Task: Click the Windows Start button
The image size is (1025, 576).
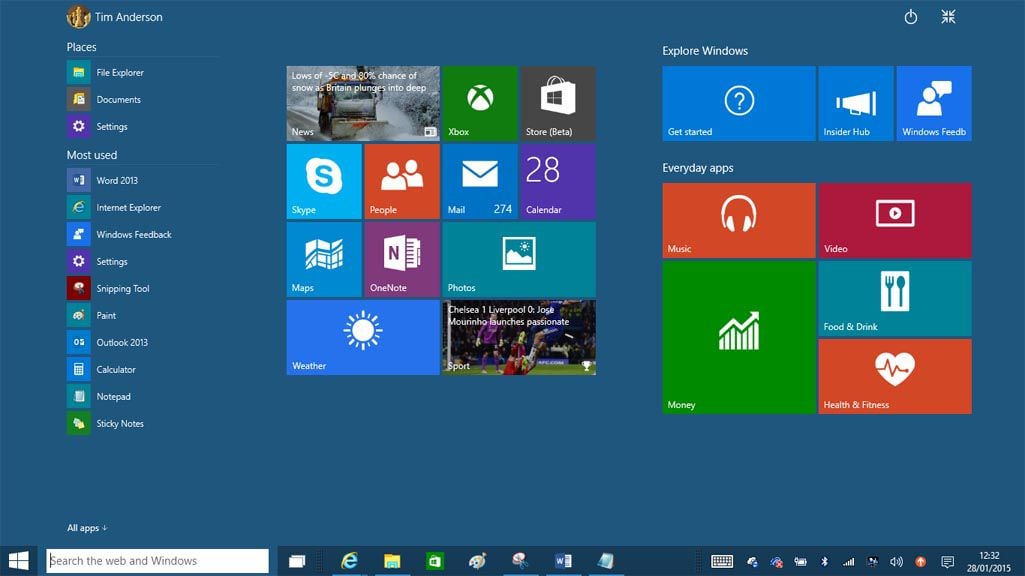Action: (x=19, y=561)
